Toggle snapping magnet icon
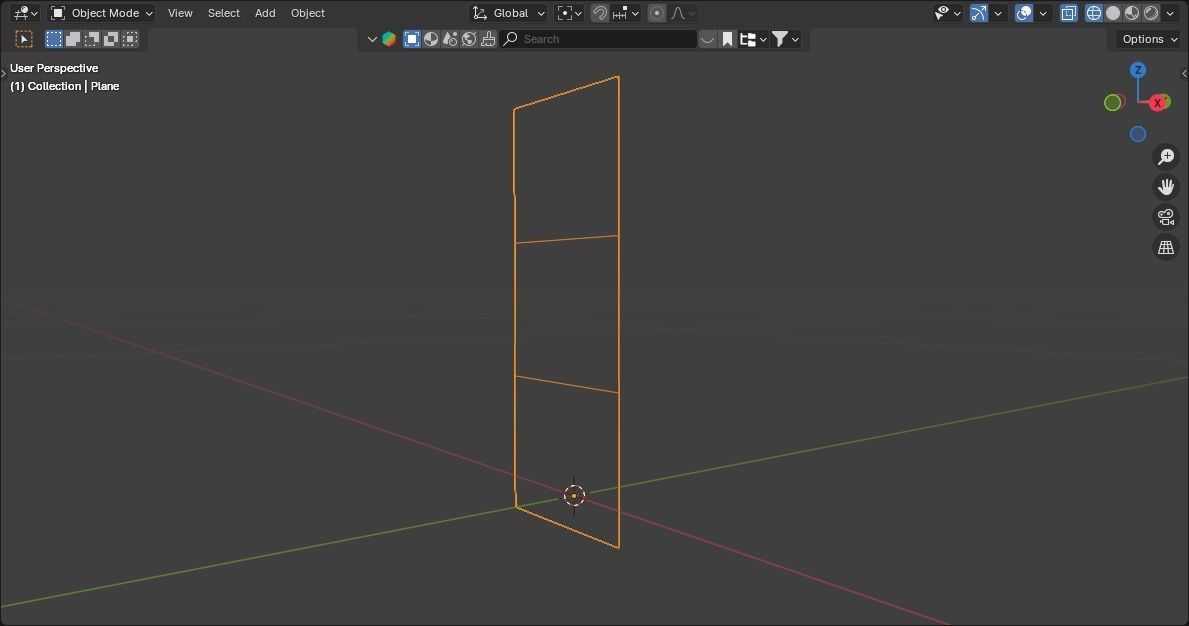Screen dimensions: 1189x626 tap(599, 13)
